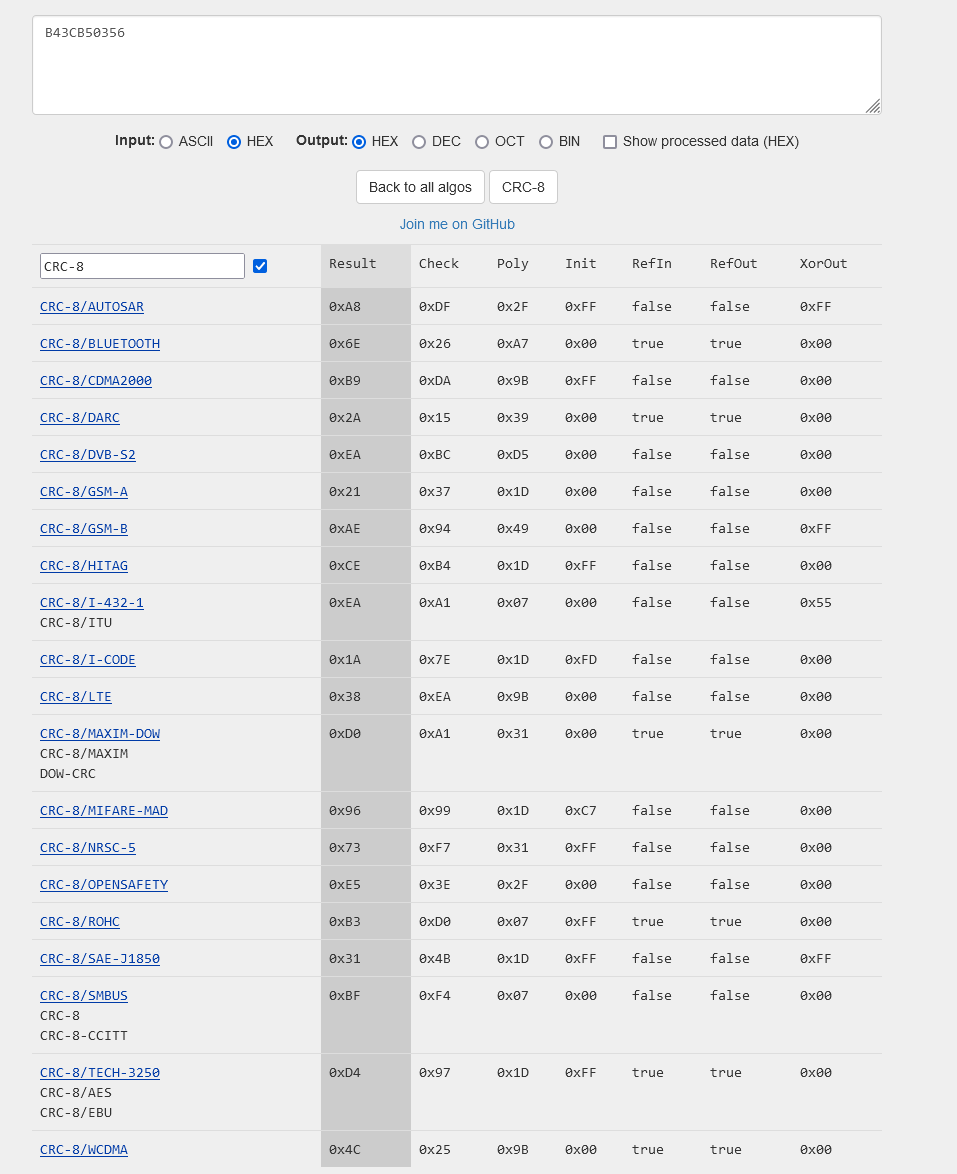
Task: Open the CRC-8/LTE link
Action: pos(76,697)
